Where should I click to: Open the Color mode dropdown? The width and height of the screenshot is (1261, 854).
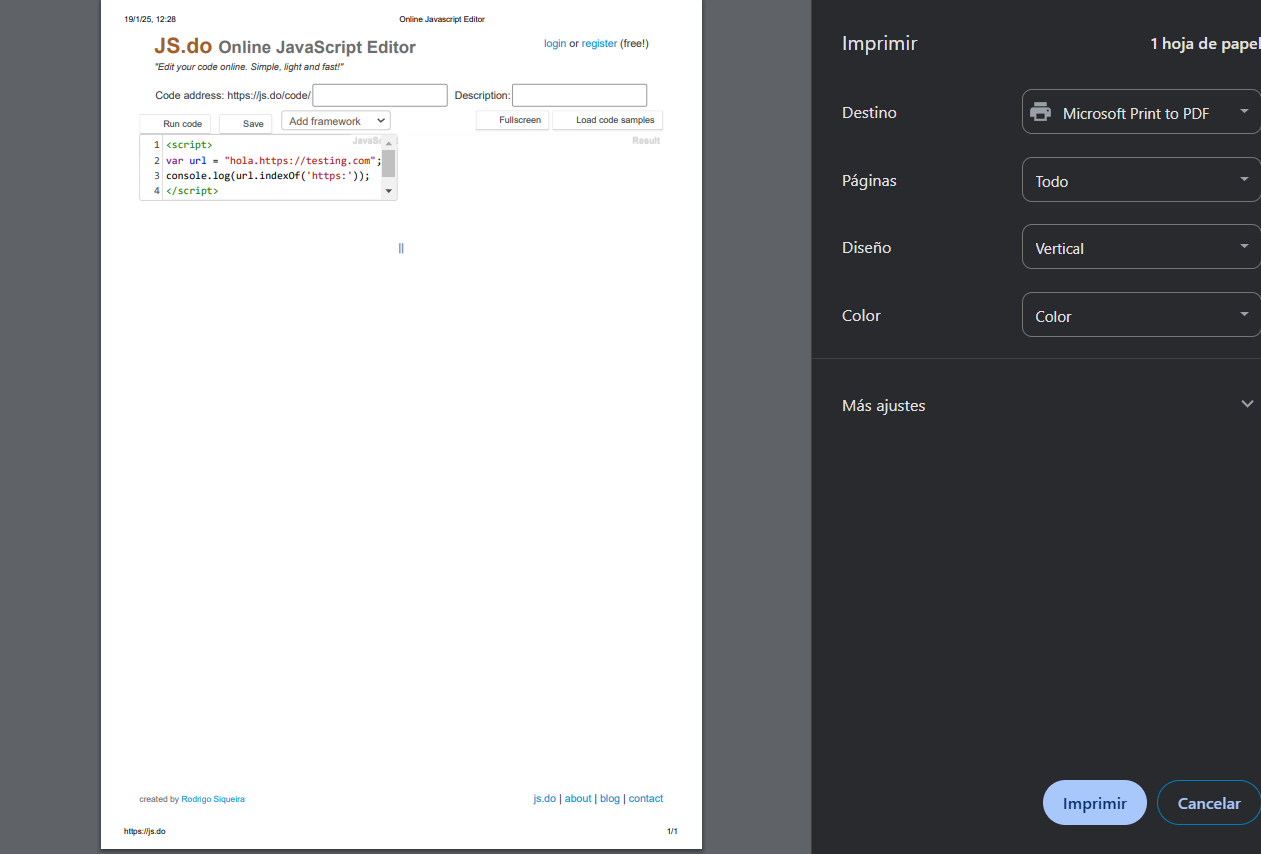1141,315
